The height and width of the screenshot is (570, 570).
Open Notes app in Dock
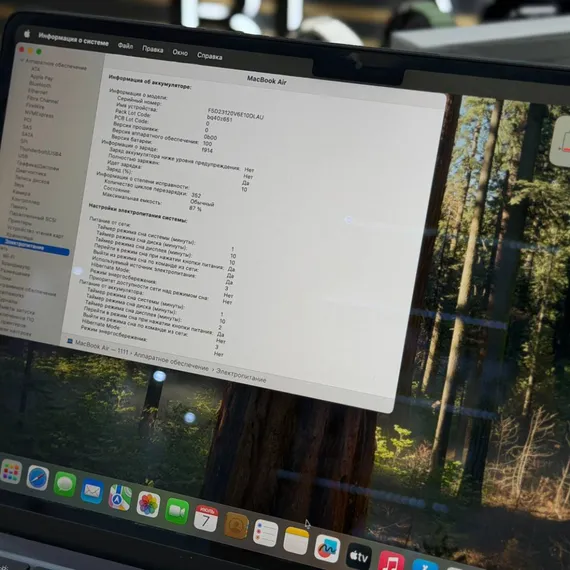coord(296,541)
